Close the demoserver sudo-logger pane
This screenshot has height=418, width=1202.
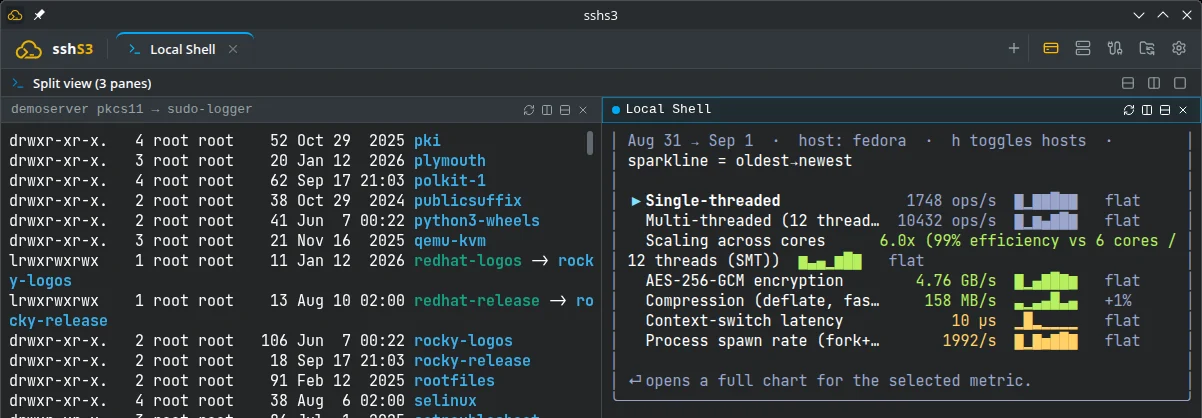583,109
